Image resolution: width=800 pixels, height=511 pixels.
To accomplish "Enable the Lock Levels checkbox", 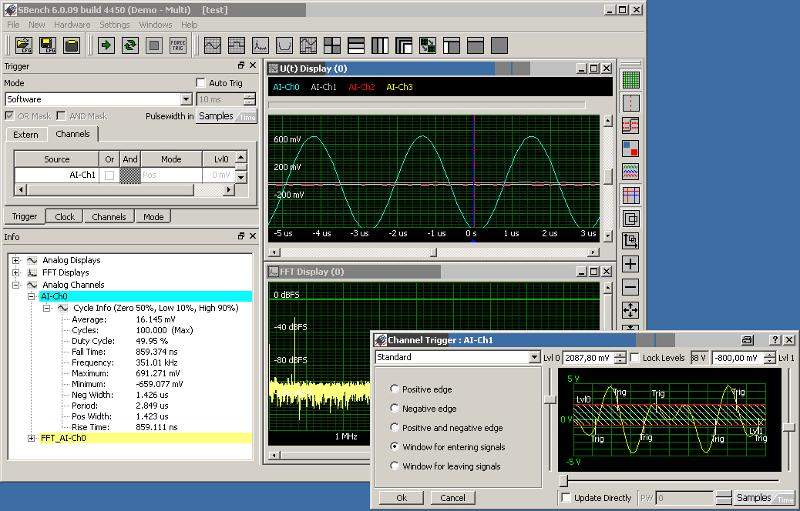I will (635, 357).
